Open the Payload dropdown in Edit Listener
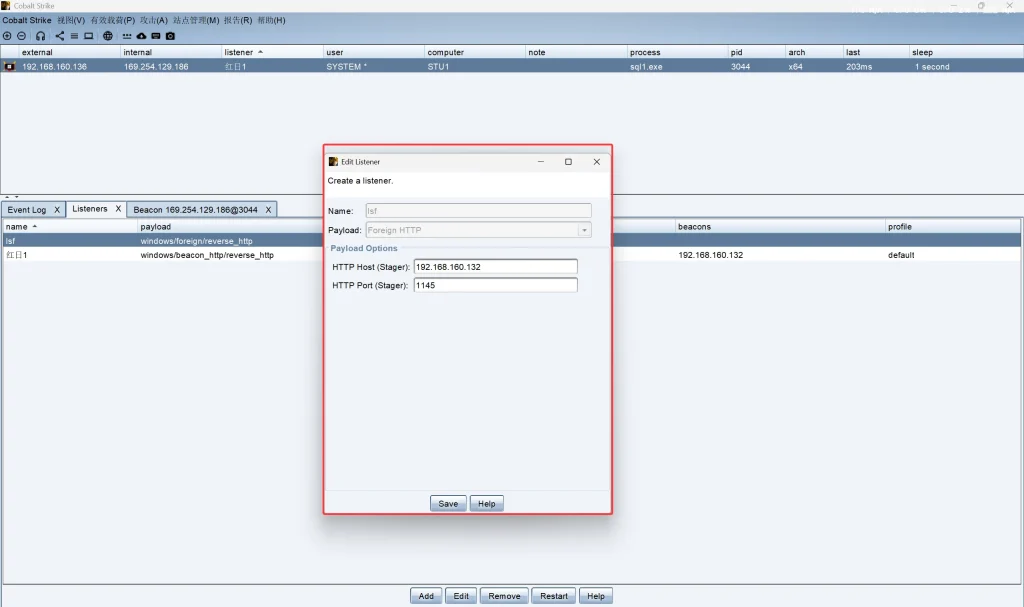 point(584,230)
